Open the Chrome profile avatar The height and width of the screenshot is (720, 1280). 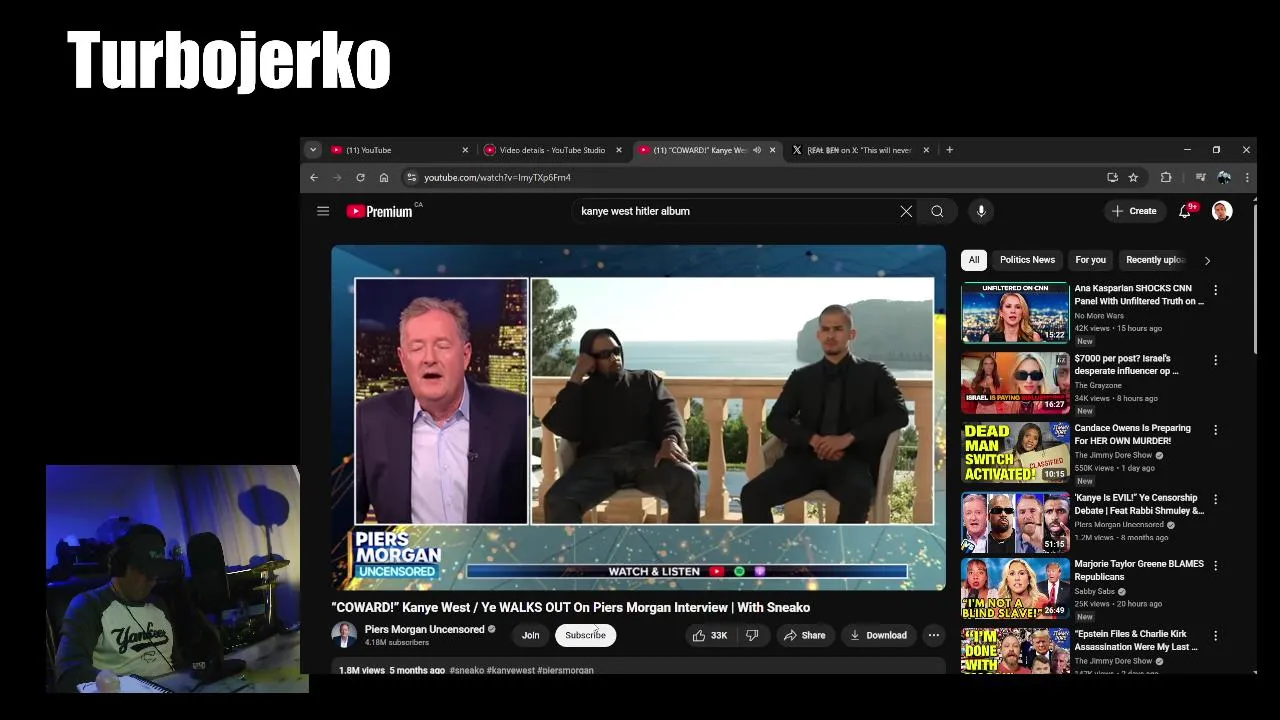point(1224,177)
